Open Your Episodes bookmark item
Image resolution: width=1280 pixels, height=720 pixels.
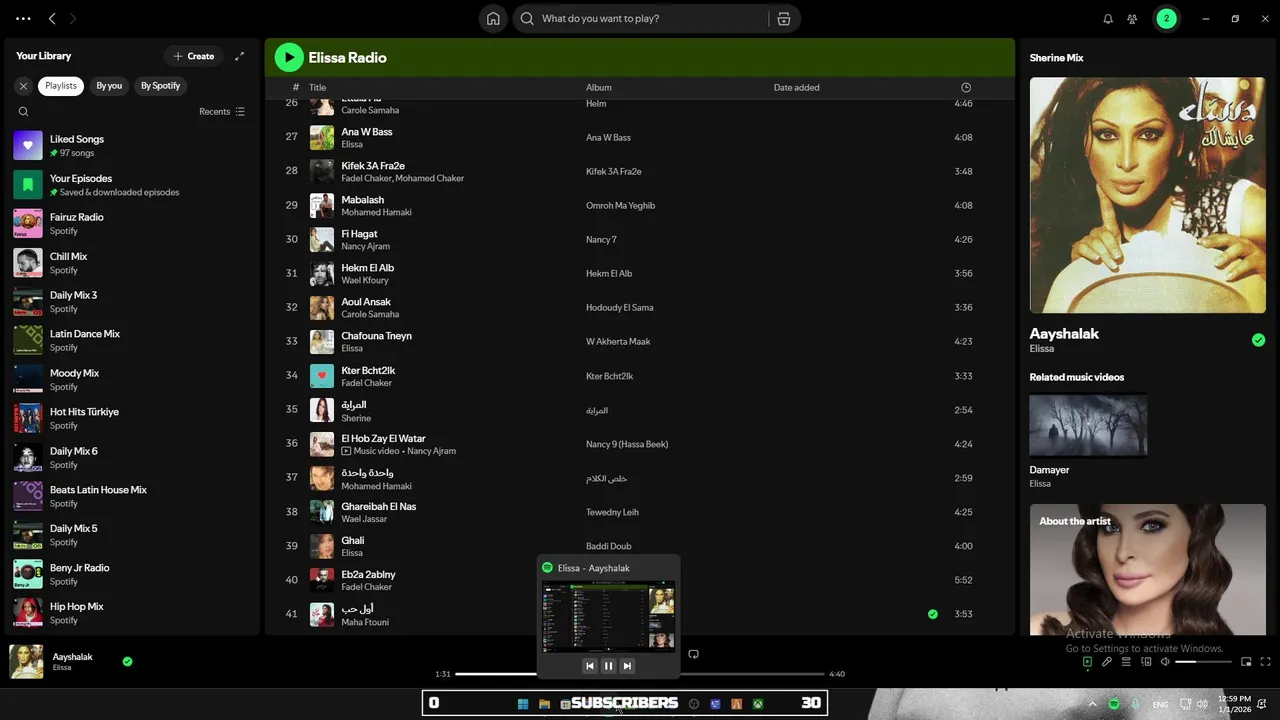tap(130, 184)
